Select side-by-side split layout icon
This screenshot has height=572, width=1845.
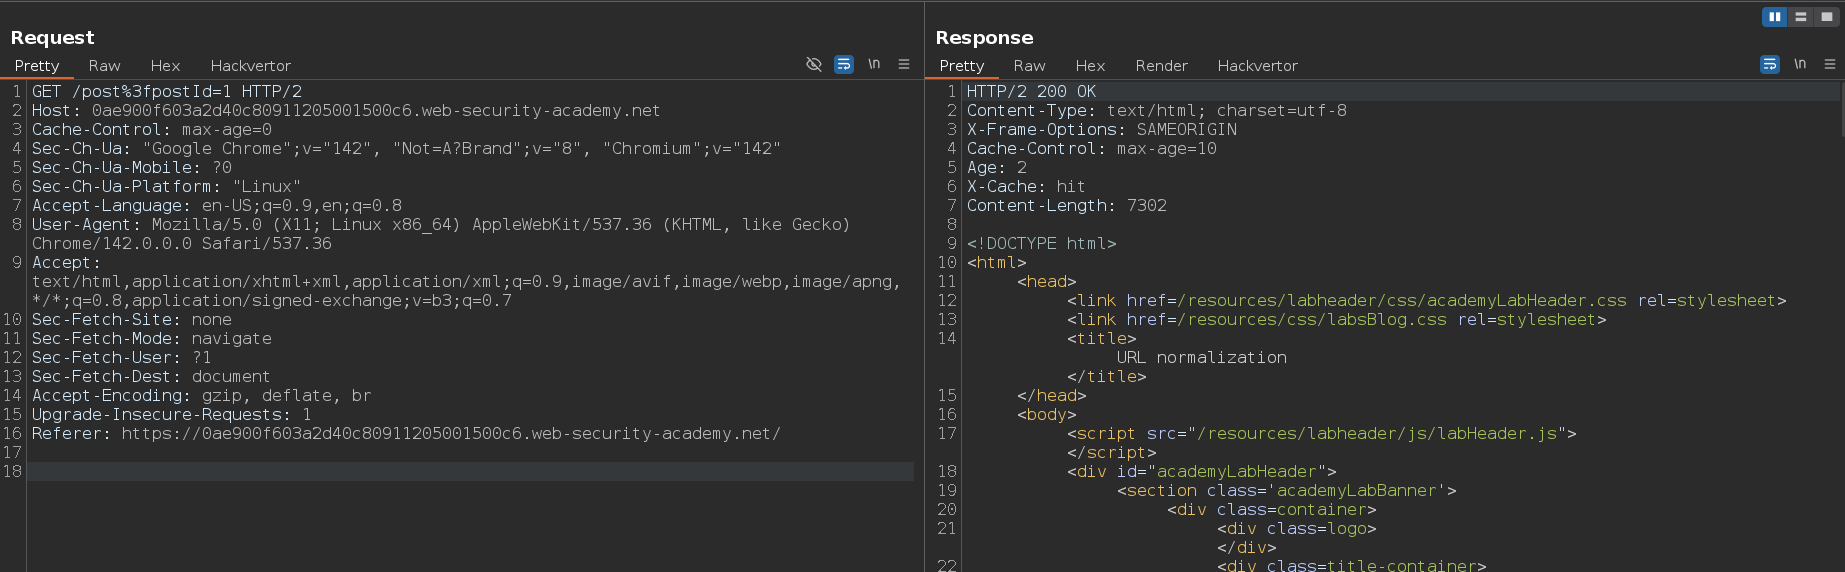click(x=1775, y=16)
